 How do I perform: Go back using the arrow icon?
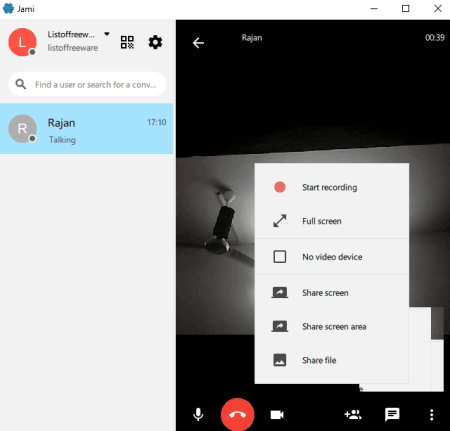pyautogui.click(x=198, y=43)
